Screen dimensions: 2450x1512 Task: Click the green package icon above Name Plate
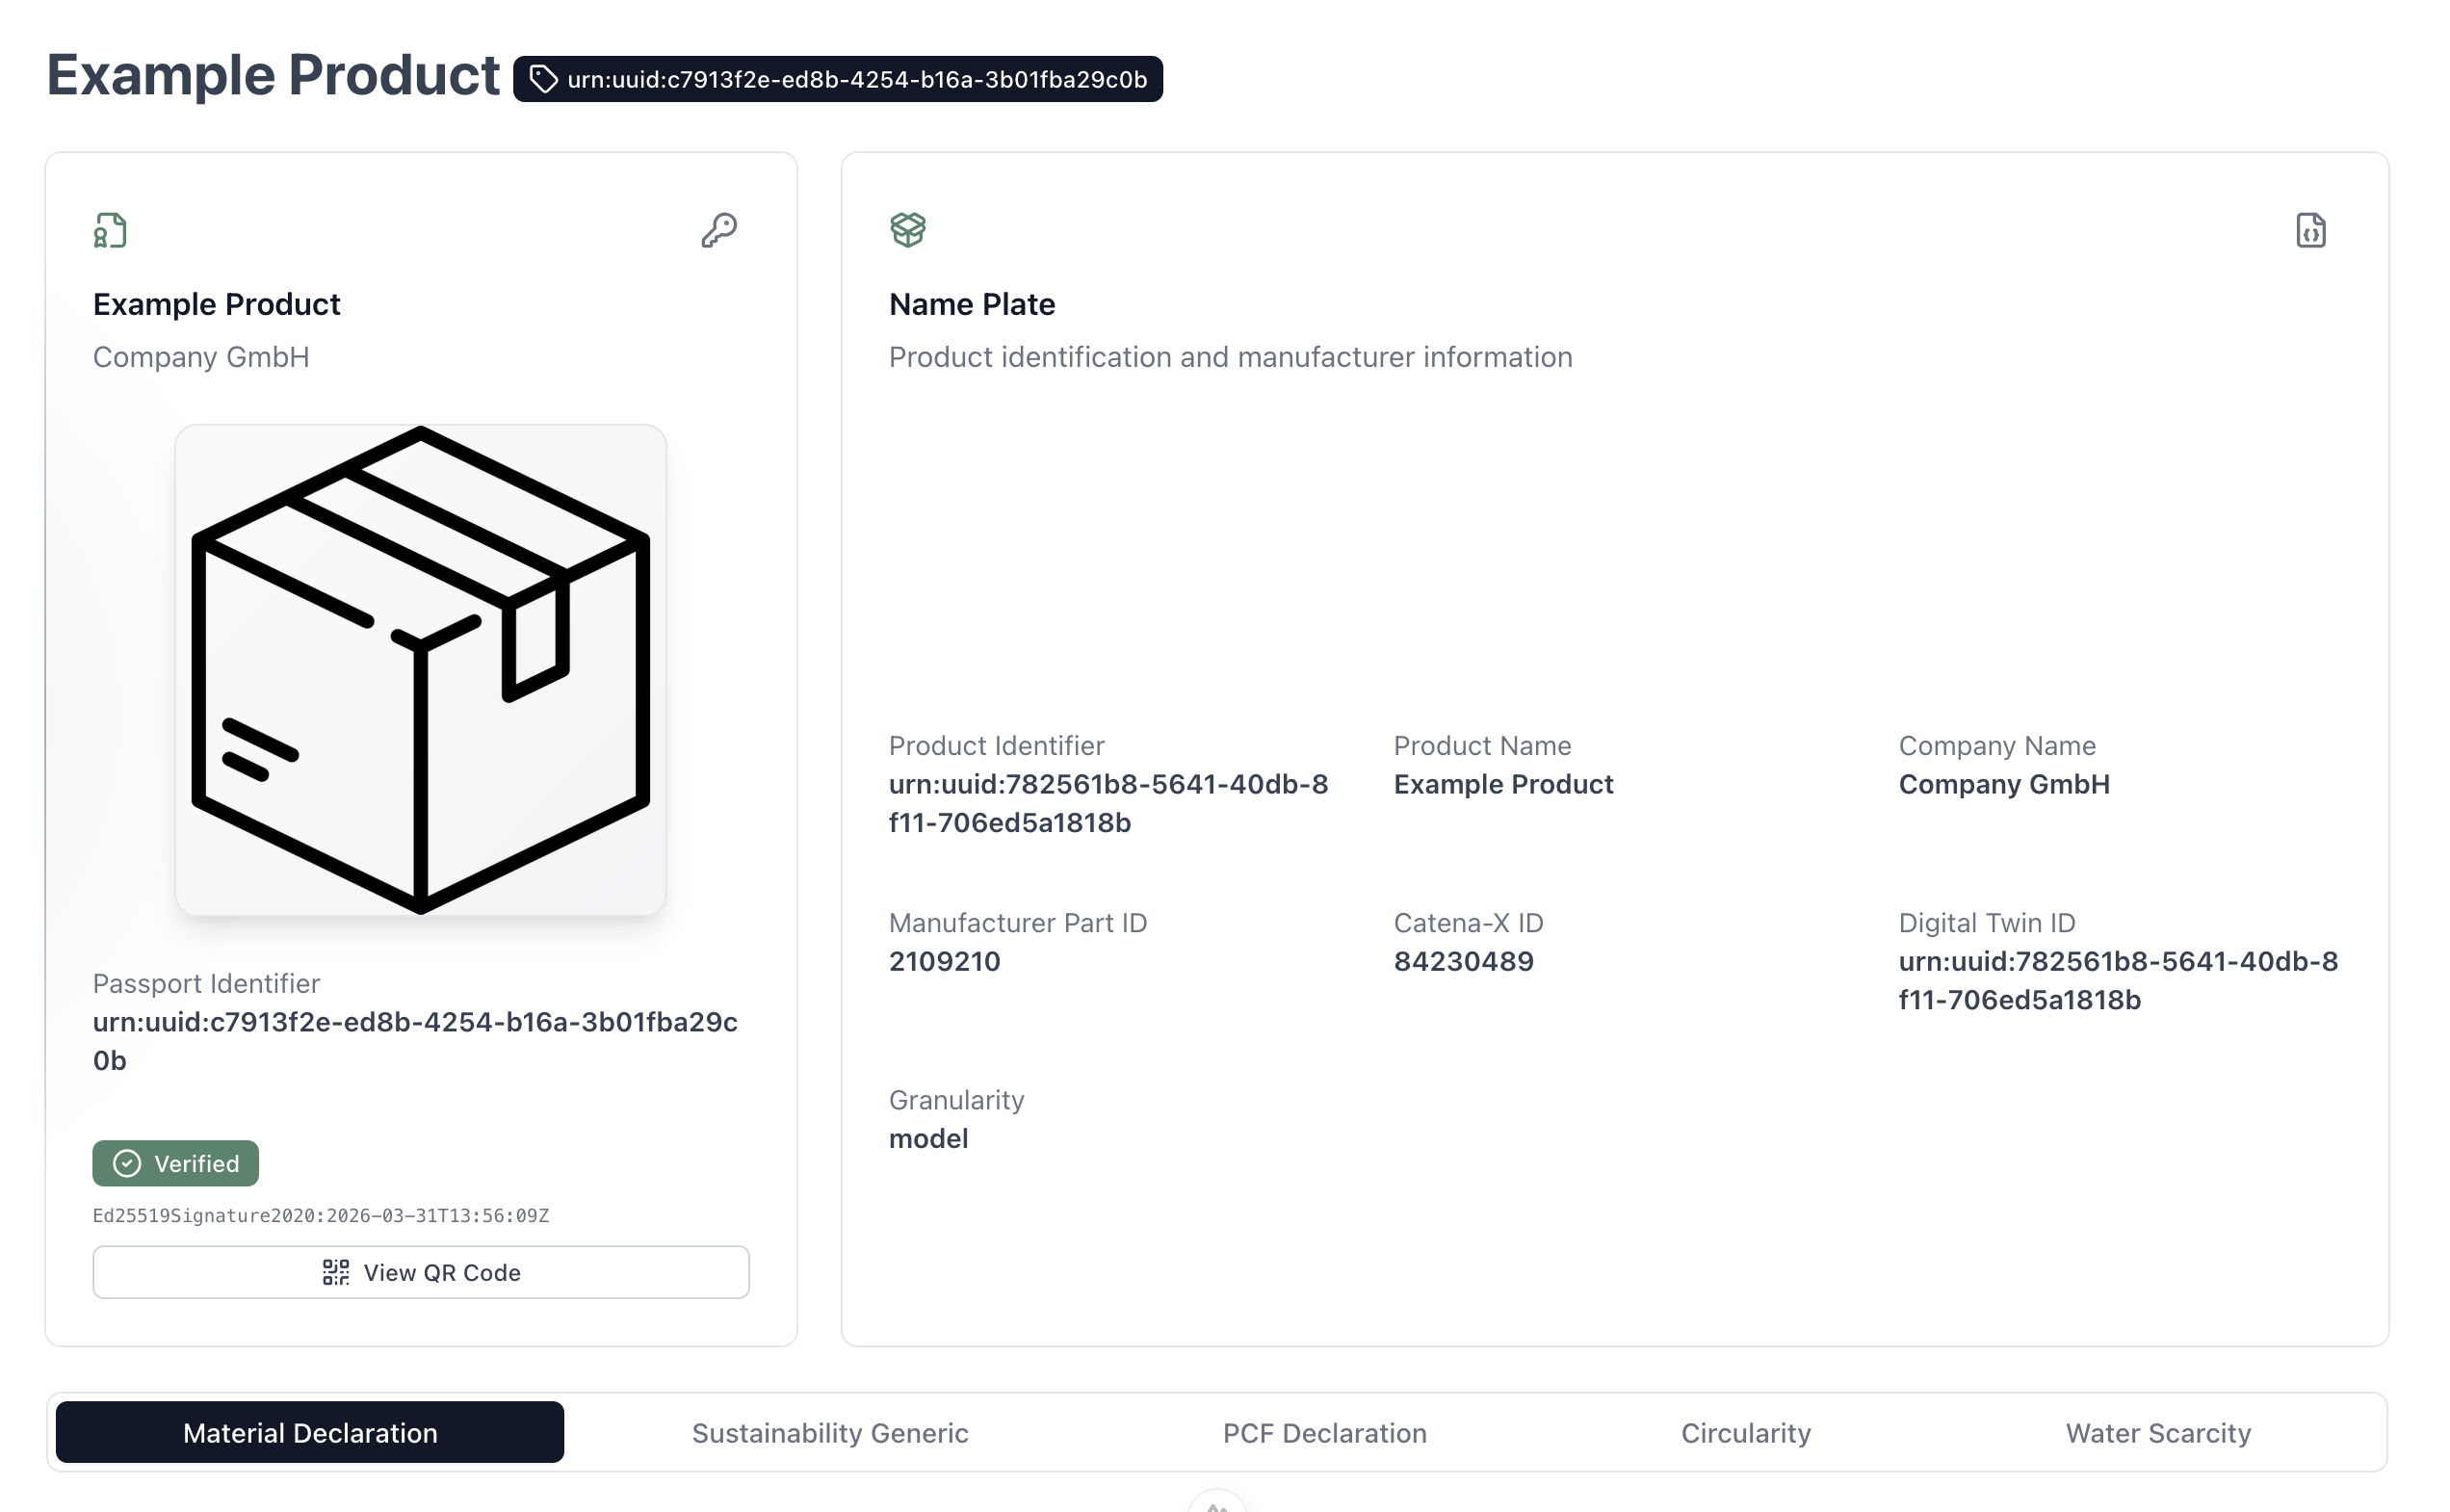[x=907, y=229]
